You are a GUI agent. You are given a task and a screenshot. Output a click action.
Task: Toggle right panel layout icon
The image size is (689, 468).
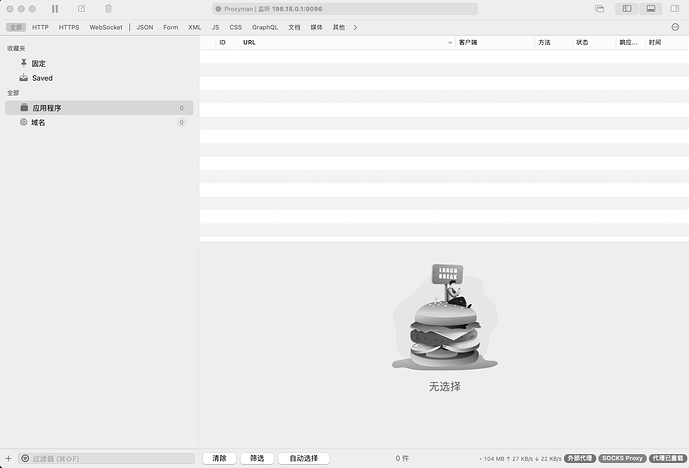674,9
